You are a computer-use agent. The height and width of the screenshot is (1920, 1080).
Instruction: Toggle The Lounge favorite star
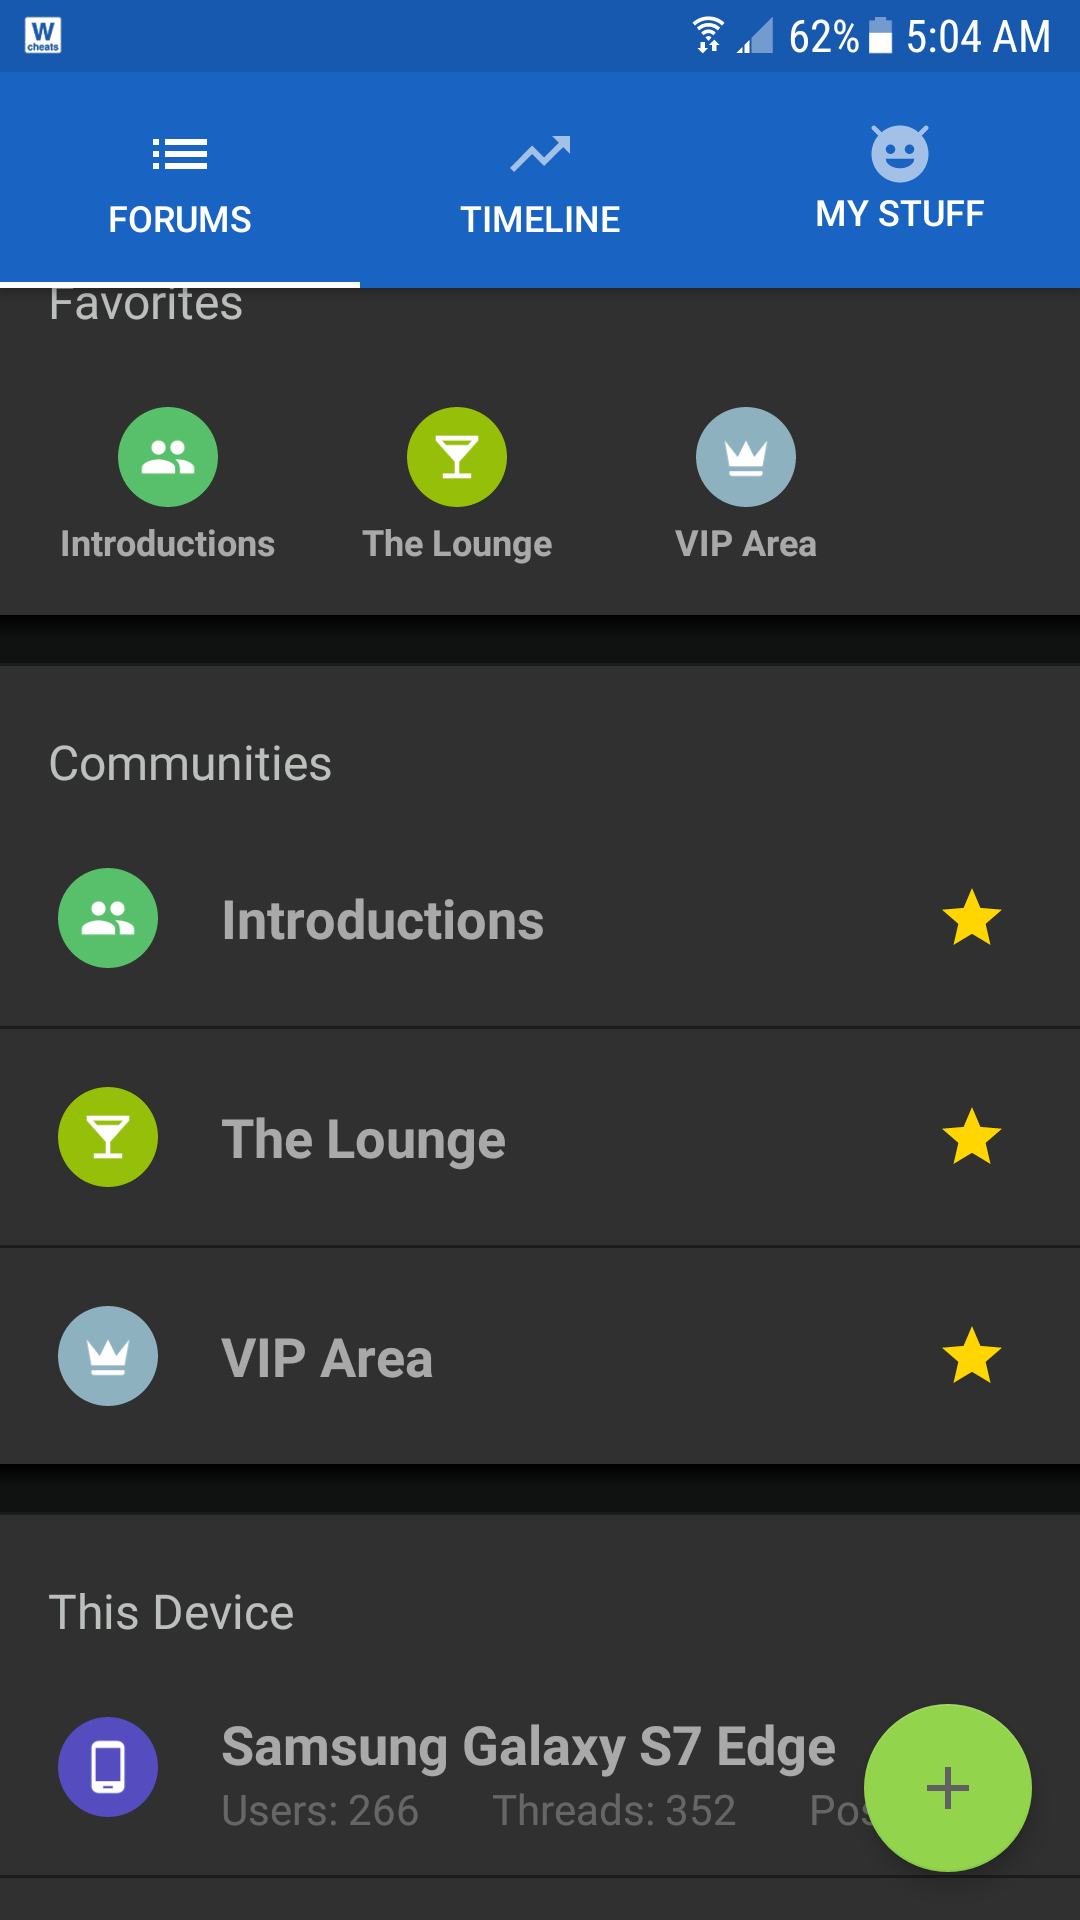point(971,1137)
